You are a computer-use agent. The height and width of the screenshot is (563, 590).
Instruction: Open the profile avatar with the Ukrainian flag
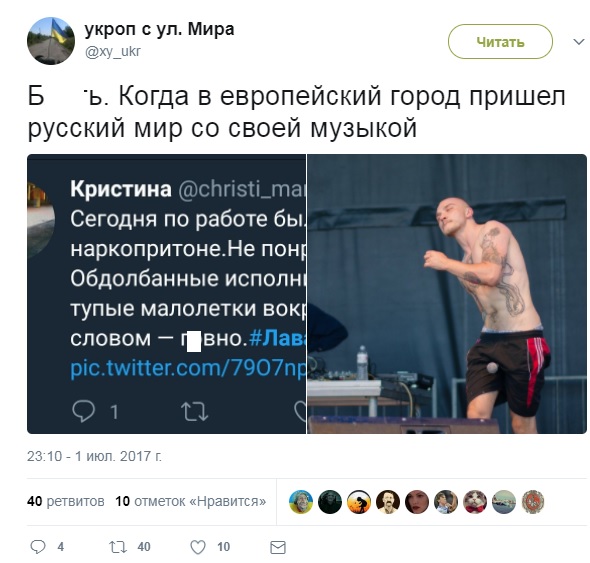(51, 41)
